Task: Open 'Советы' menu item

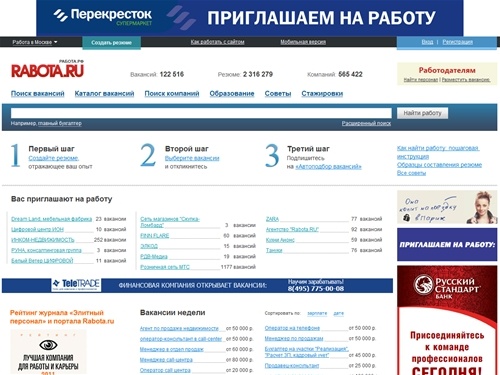Action: [278, 94]
